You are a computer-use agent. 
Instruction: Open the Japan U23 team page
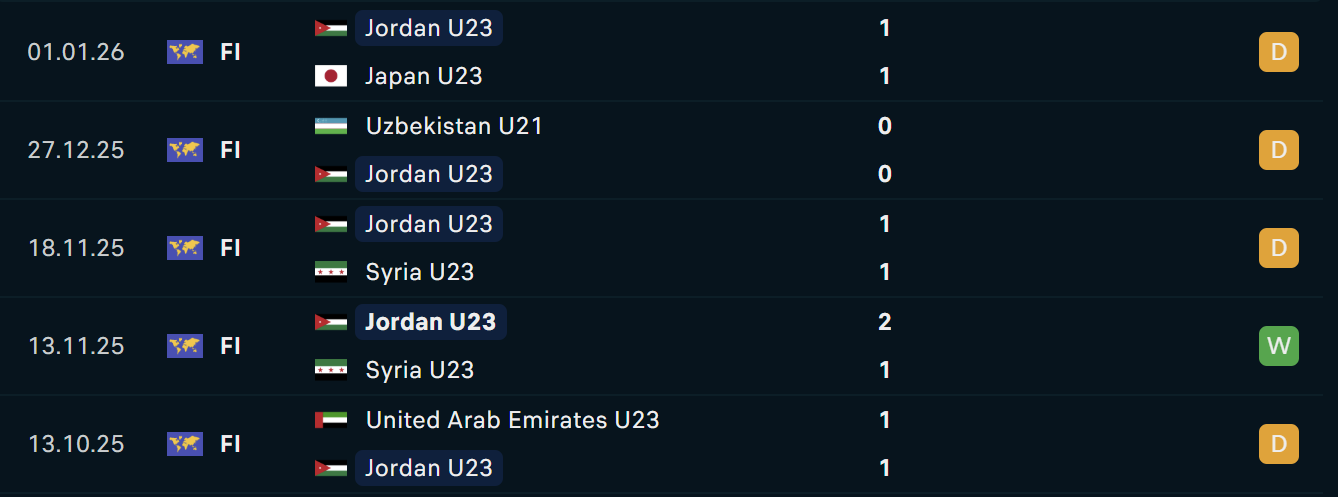pos(424,76)
